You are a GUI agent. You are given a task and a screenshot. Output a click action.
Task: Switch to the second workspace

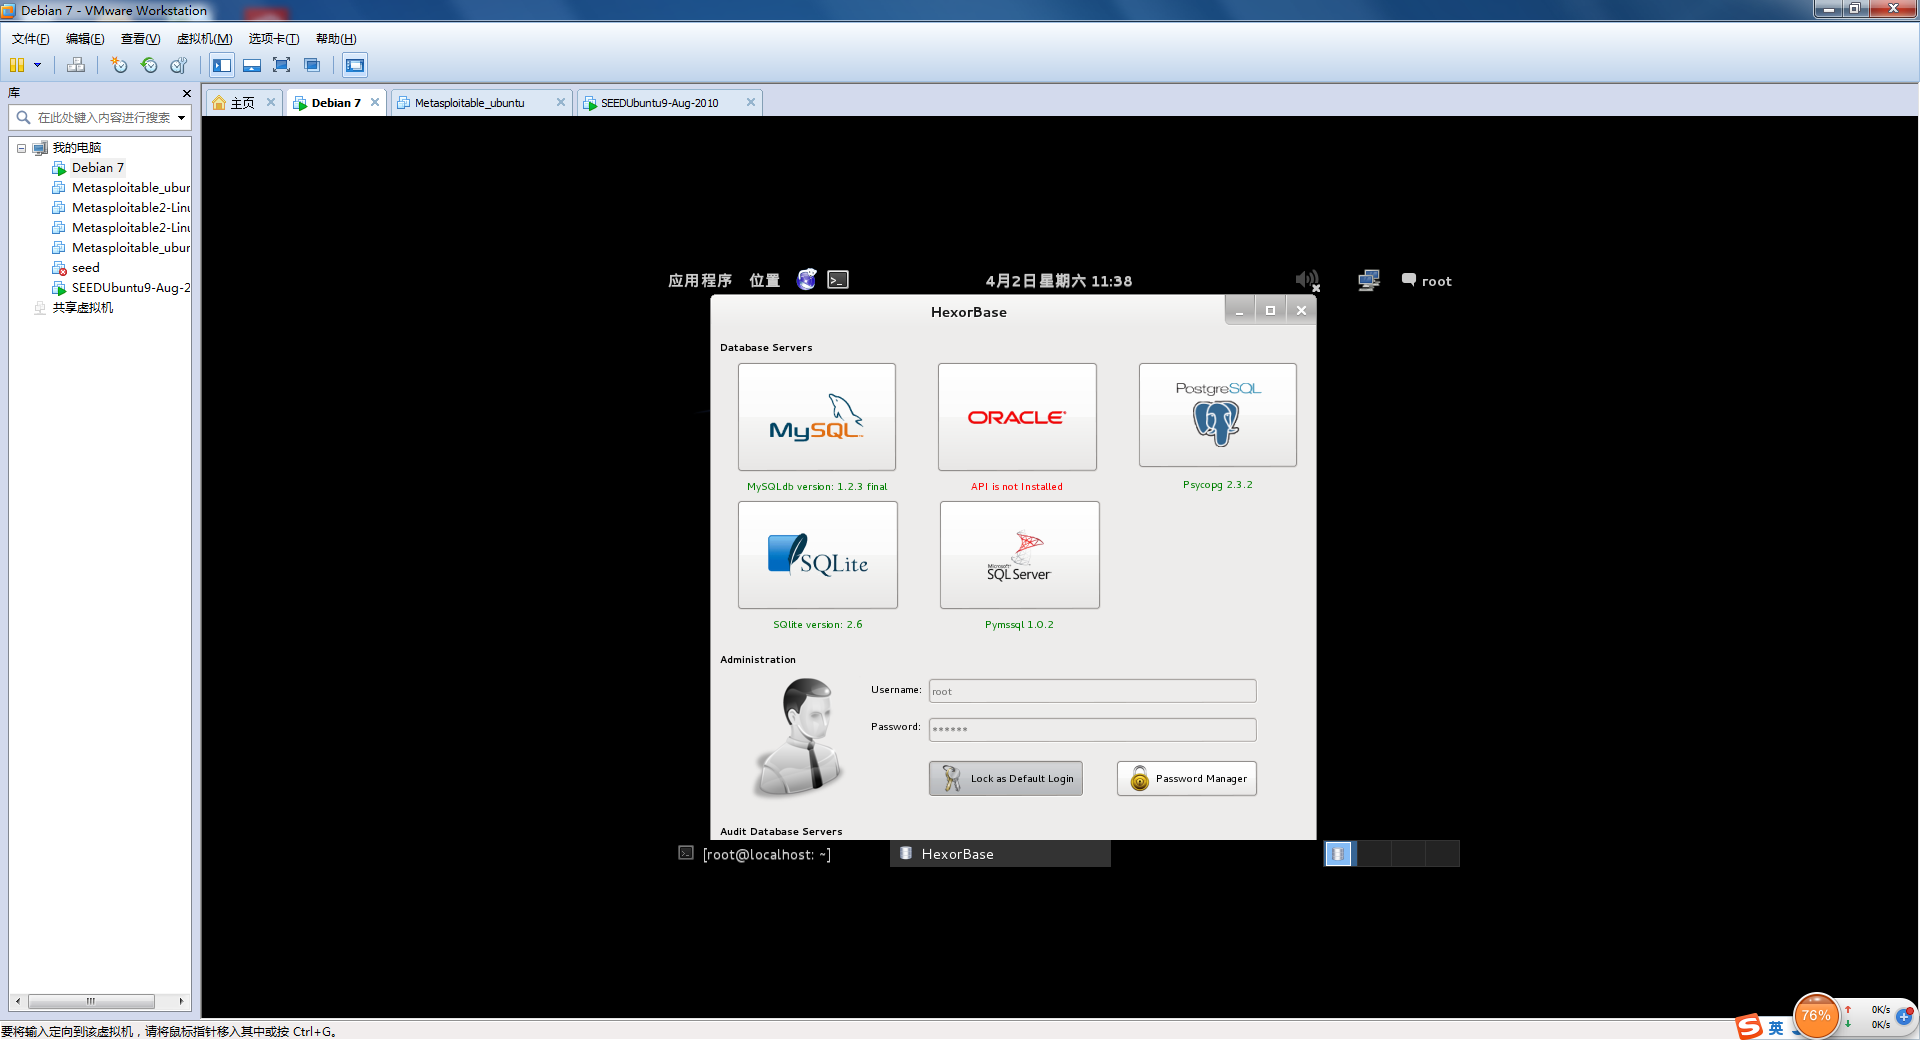tap(1373, 854)
